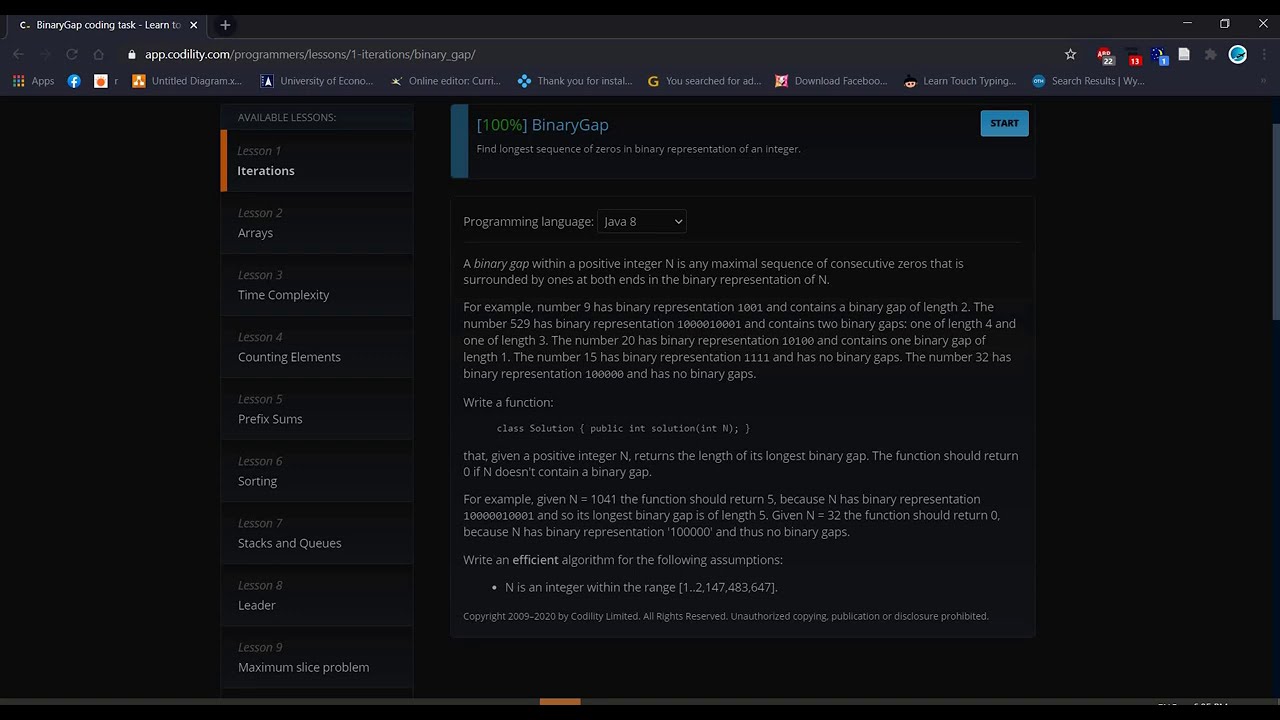This screenshot has width=1280, height=720.
Task: Open the Learn Touch Typing bookmark
Action: pos(960,81)
